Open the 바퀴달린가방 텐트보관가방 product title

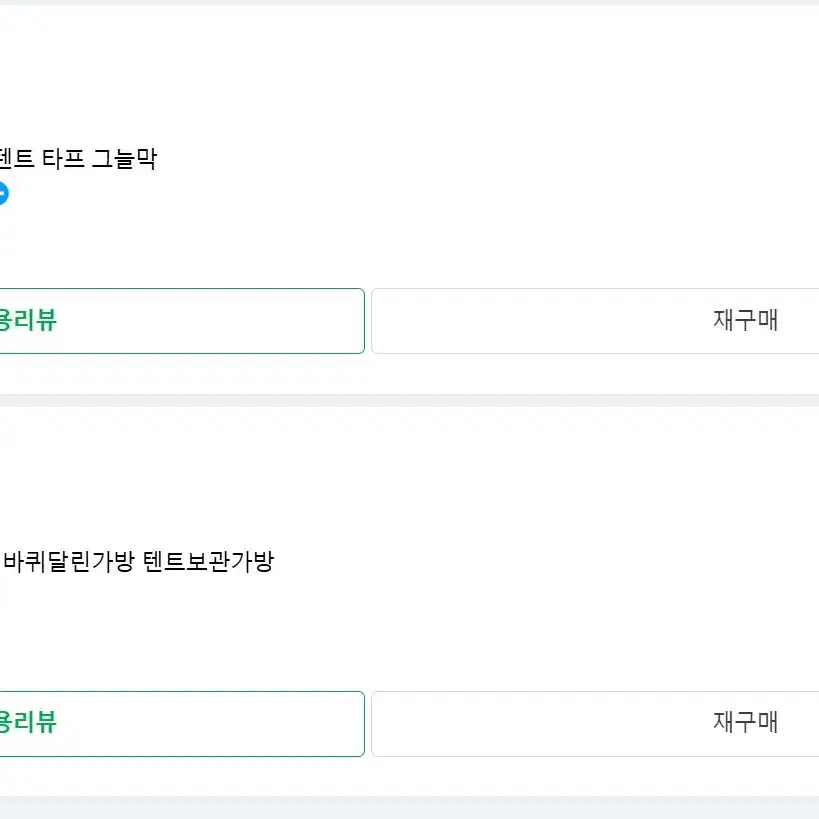click(x=138, y=561)
